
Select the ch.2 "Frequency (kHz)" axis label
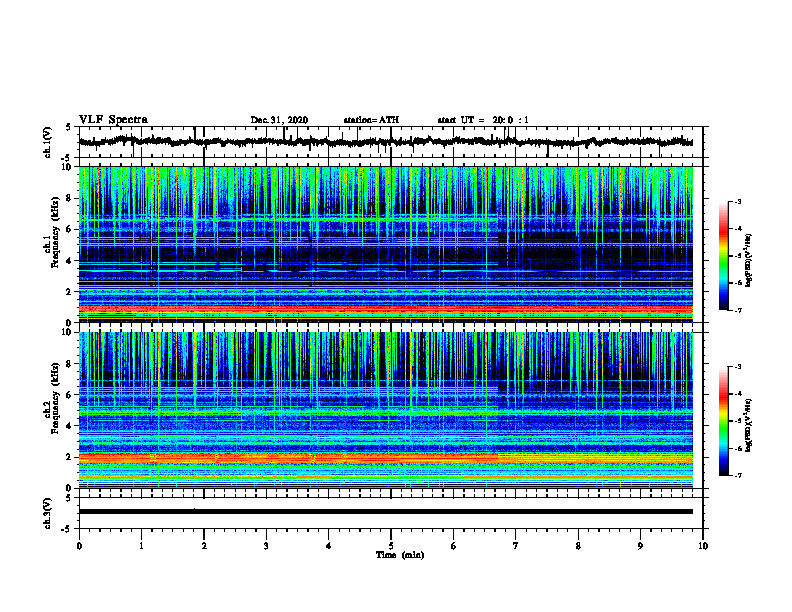click(x=55, y=398)
